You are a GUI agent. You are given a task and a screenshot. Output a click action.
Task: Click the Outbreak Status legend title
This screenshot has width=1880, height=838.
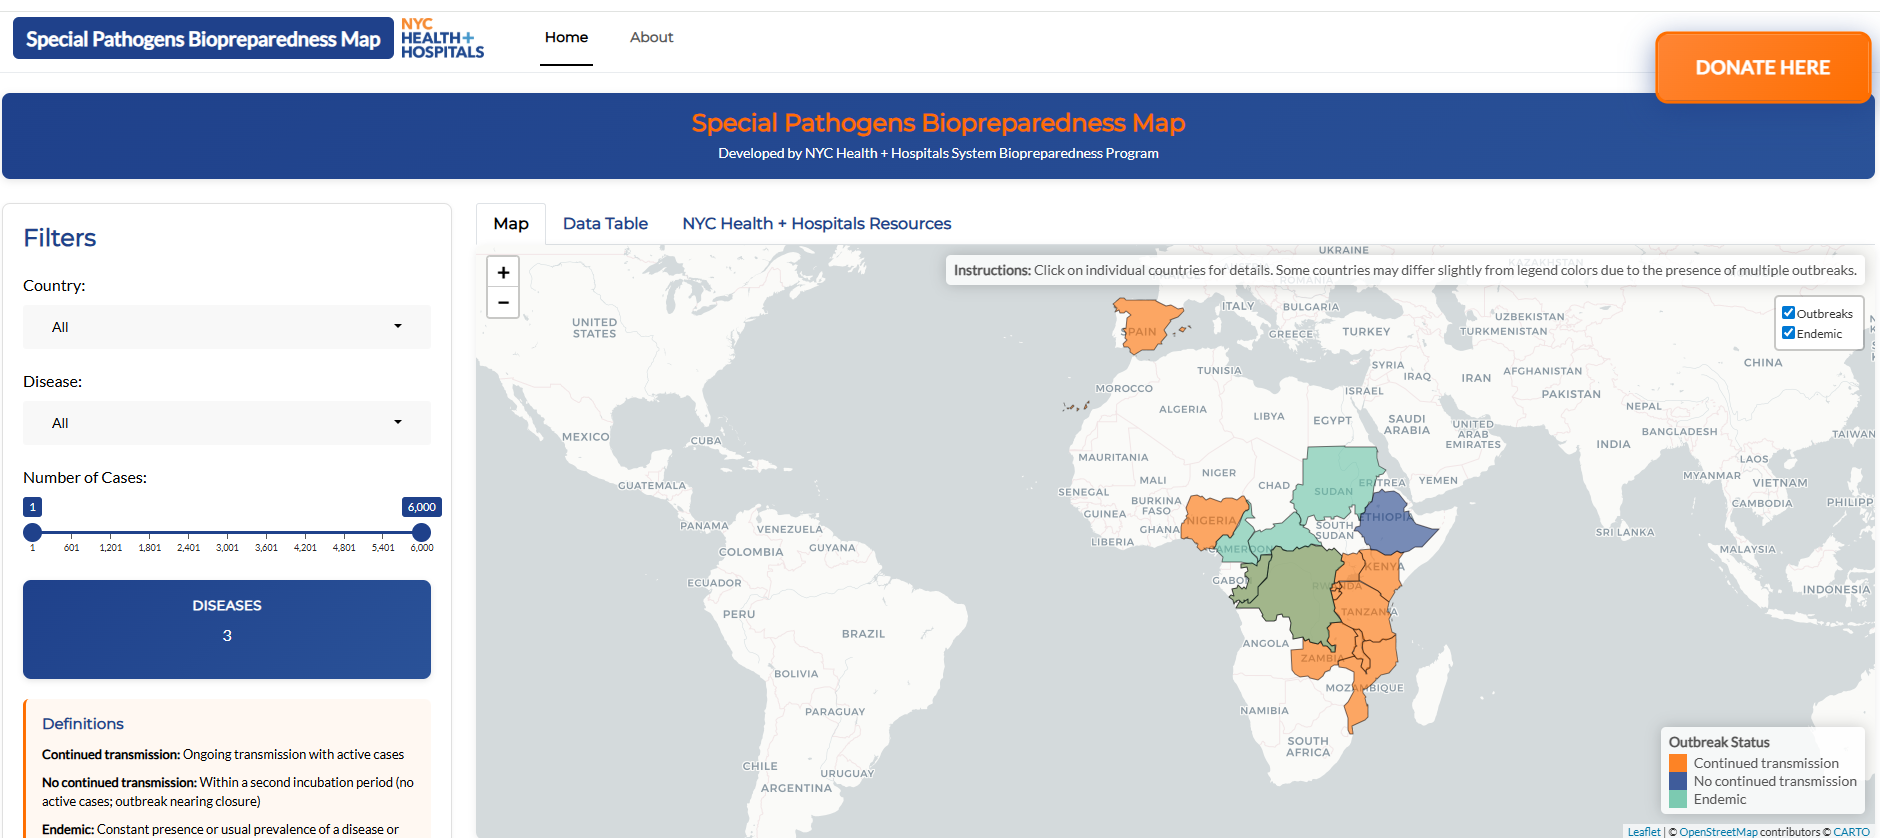coord(1719,742)
